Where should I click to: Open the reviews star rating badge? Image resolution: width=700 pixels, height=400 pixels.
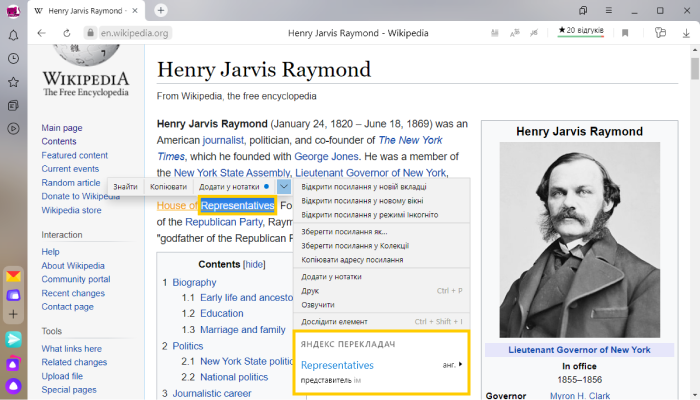(581, 31)
